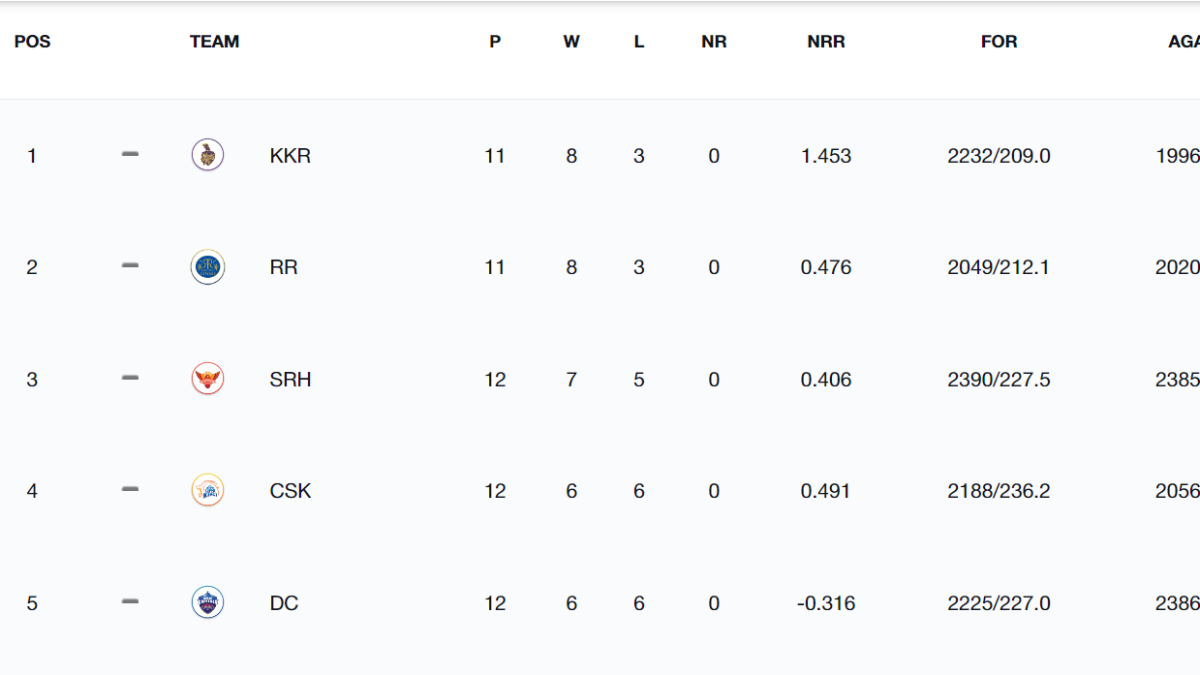Click the CSK team logo
Viewport: 1200px width, 675px height.
(207, 491)
